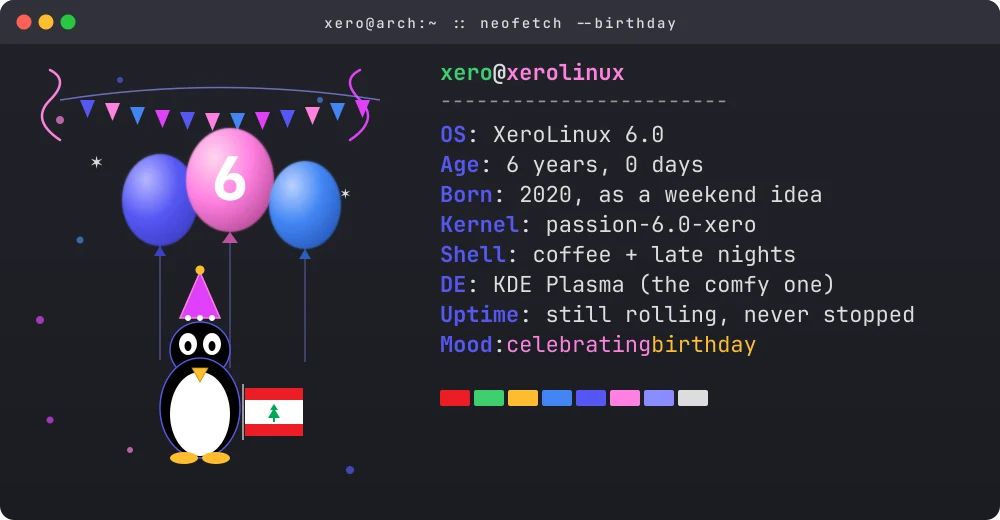Click the 'Uptime: still rolling, never stopped' line
The image size is (1000, 520).
677,315
